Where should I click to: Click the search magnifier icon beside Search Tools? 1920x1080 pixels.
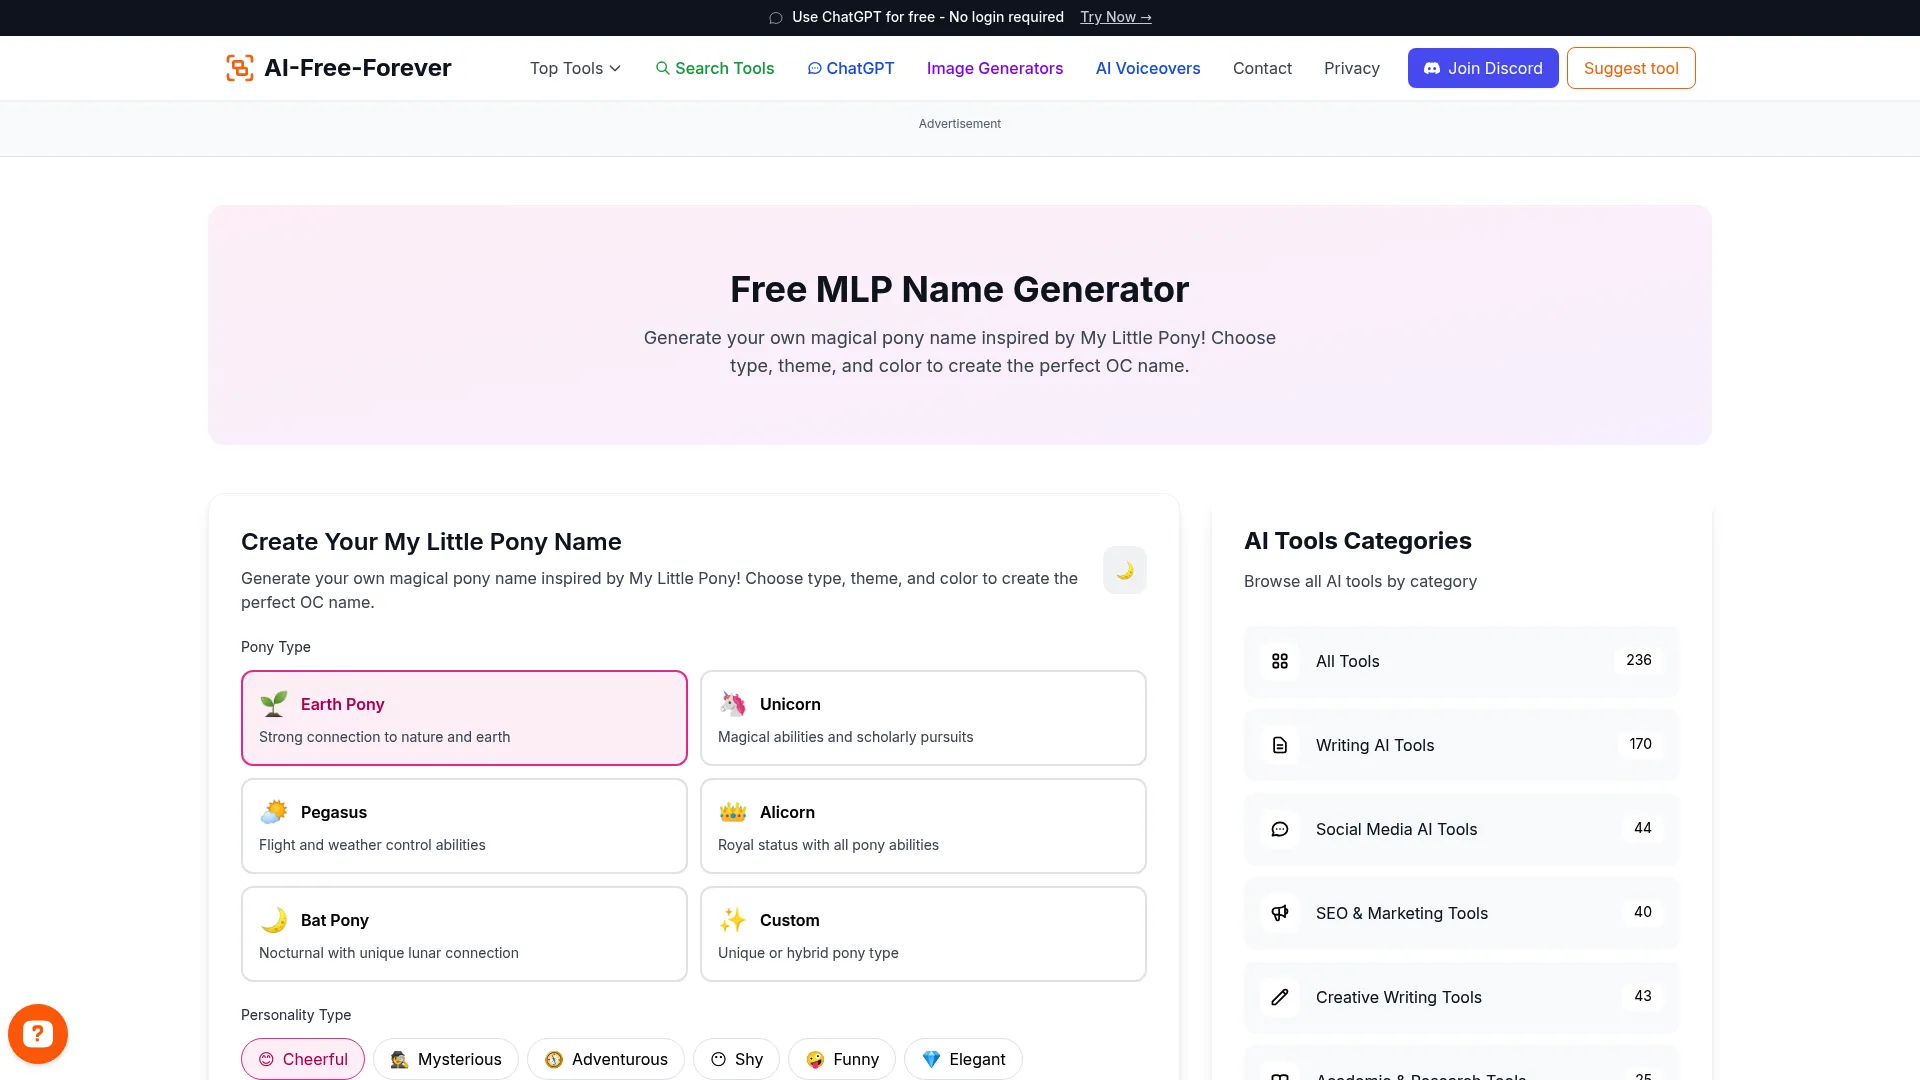pos(663,68)
